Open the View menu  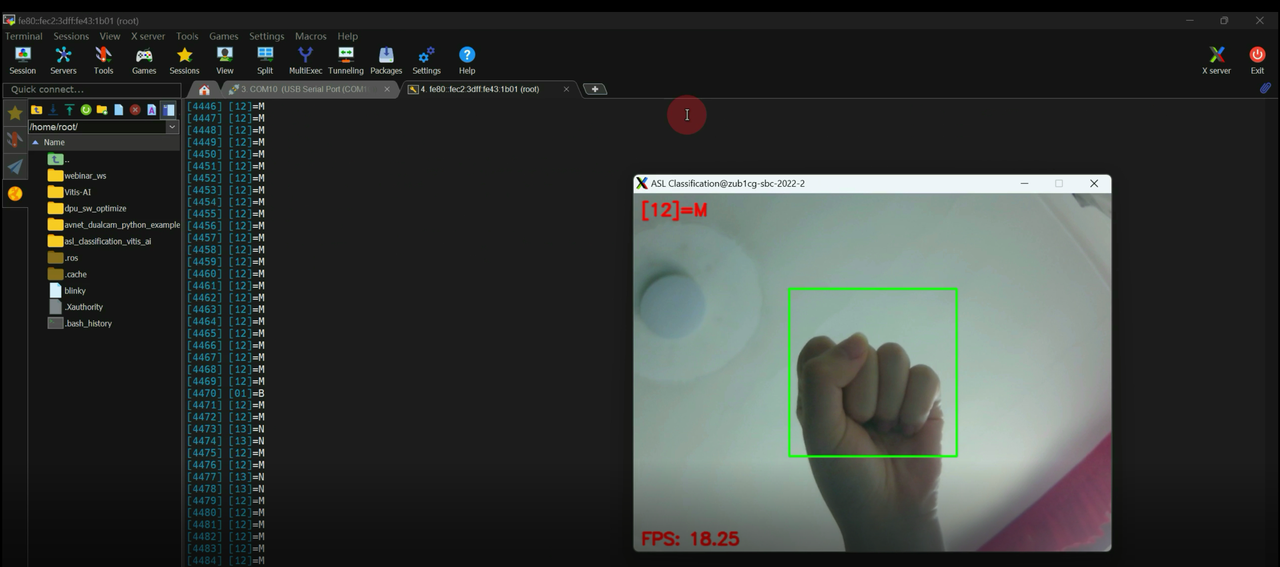(110, 36)
